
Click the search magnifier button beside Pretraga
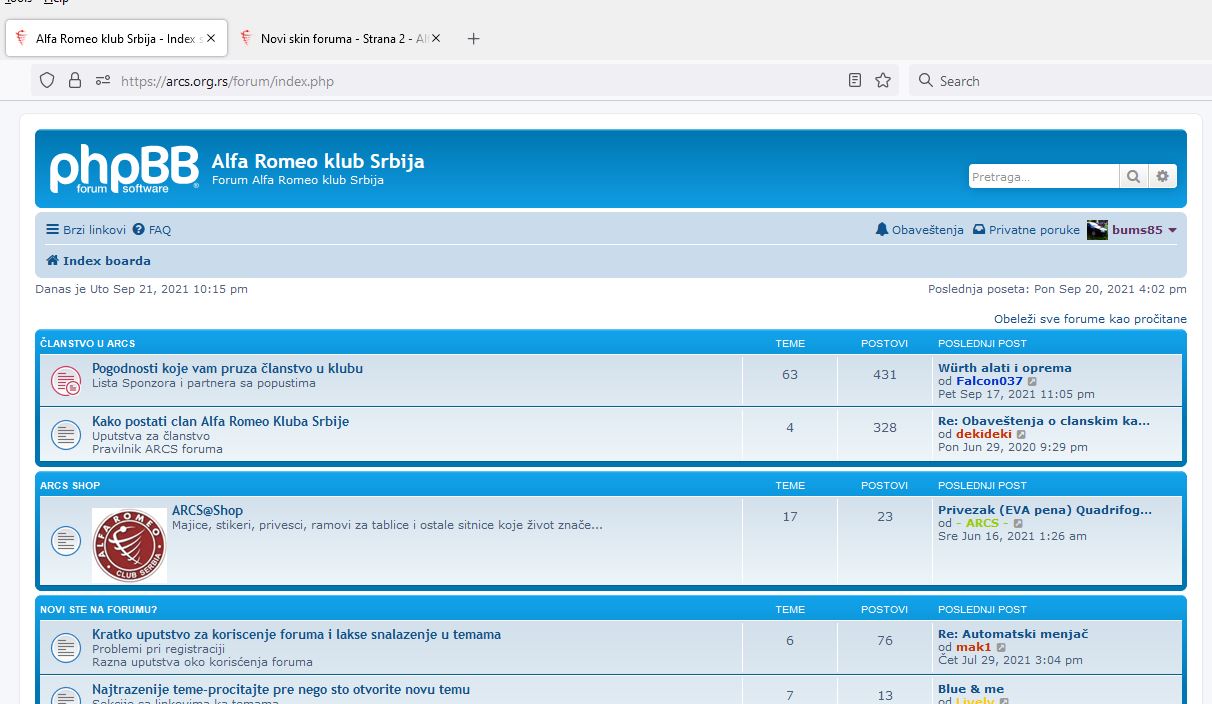pyautogui.click(x=1133, y=176)
